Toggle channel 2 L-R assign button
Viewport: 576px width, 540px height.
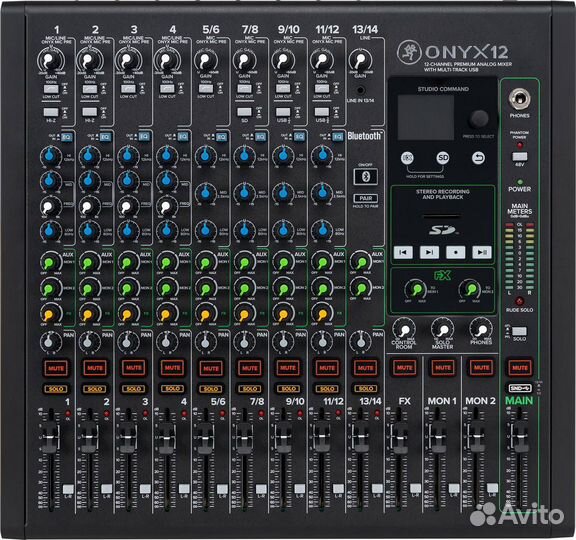[x=107, y=489]
